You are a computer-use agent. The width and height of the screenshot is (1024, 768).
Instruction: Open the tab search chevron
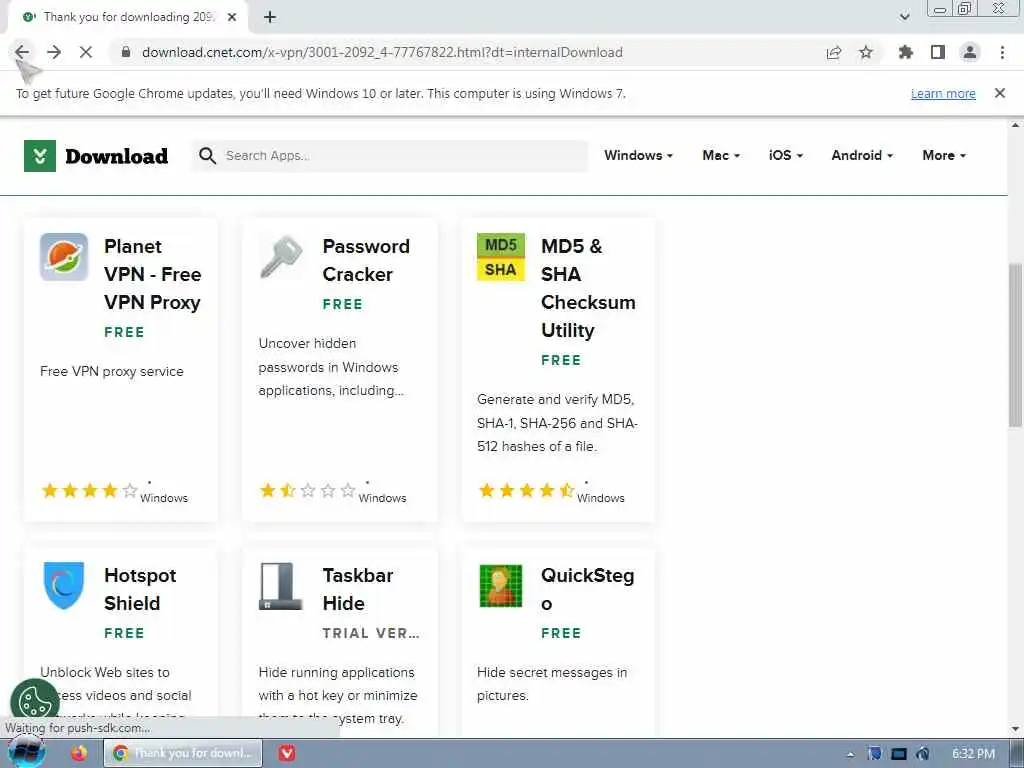pos(904,17)
